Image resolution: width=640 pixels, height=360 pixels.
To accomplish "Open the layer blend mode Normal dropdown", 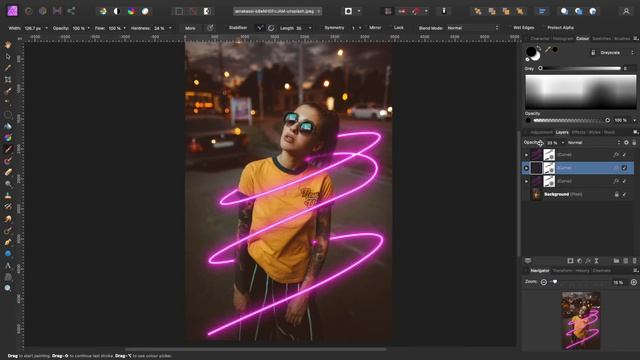I will 594,142.
